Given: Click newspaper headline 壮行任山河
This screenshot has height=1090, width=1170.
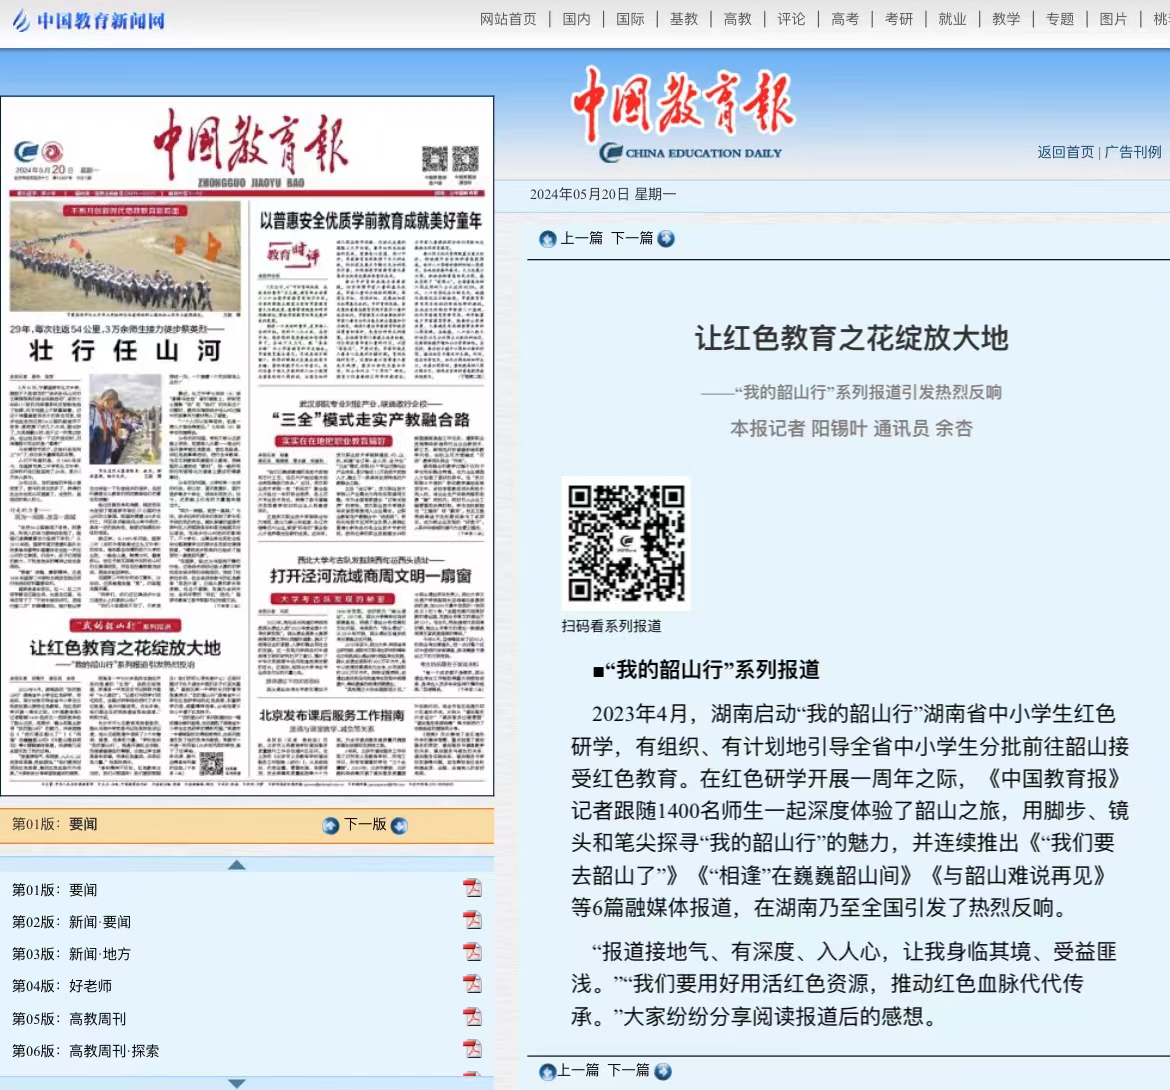Looking at the screenshot, I should click(125, 351).
